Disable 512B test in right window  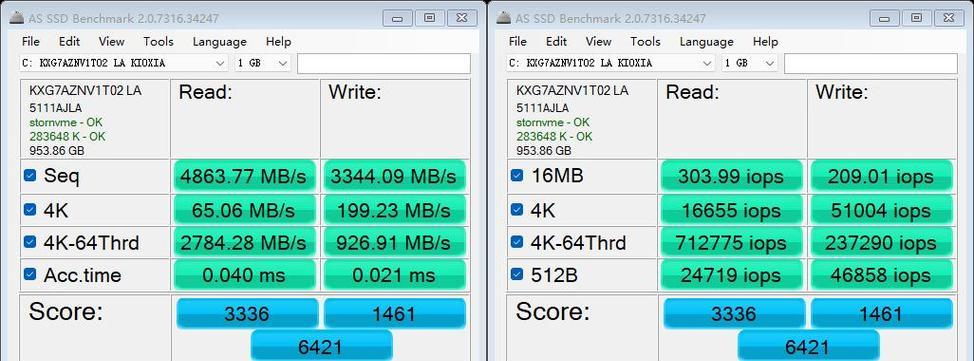pyautogui.click(x=517, y=274)
